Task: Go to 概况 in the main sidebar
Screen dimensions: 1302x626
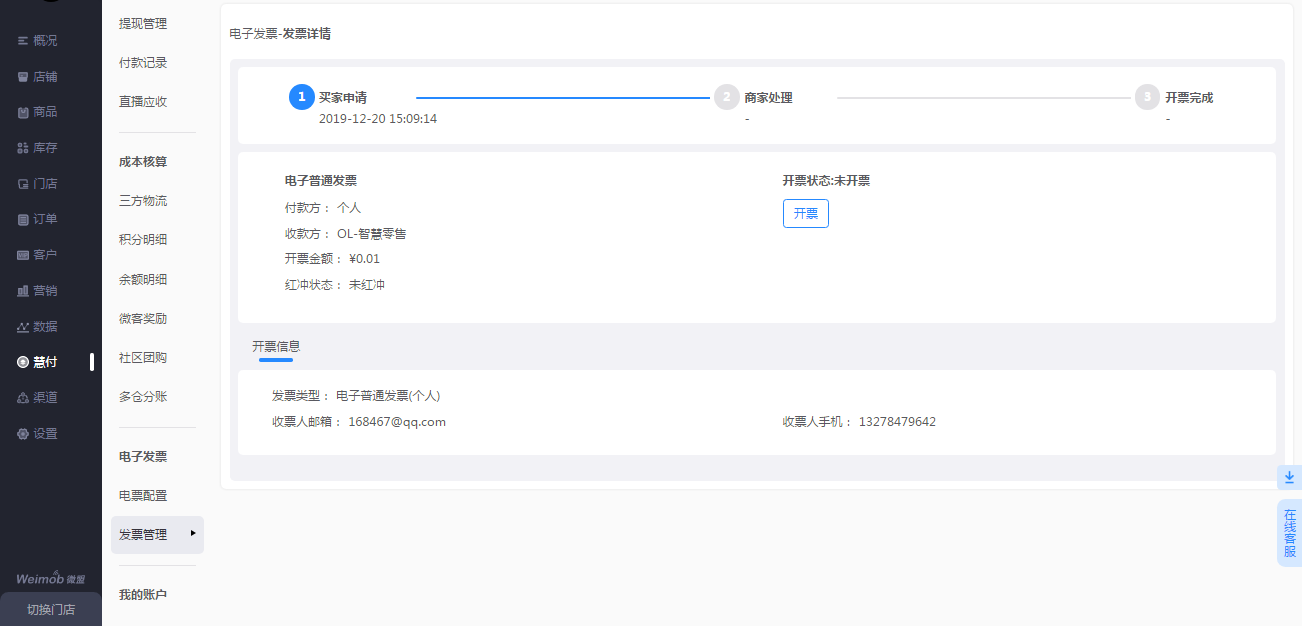Action: 45,41
